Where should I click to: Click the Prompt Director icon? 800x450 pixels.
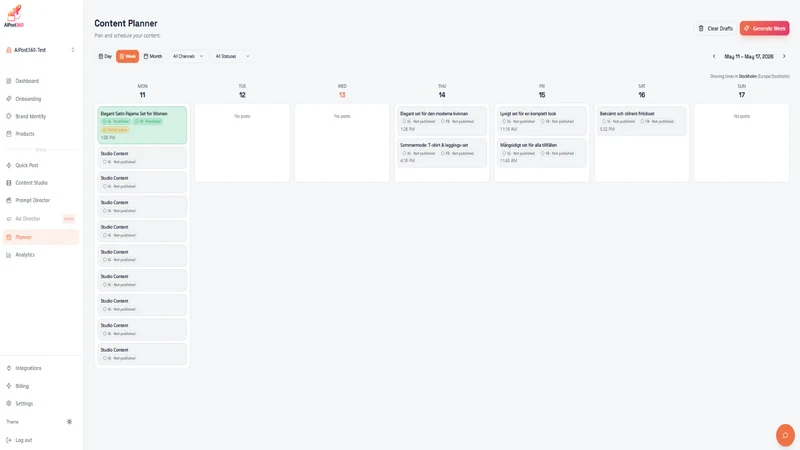[9, 201]
